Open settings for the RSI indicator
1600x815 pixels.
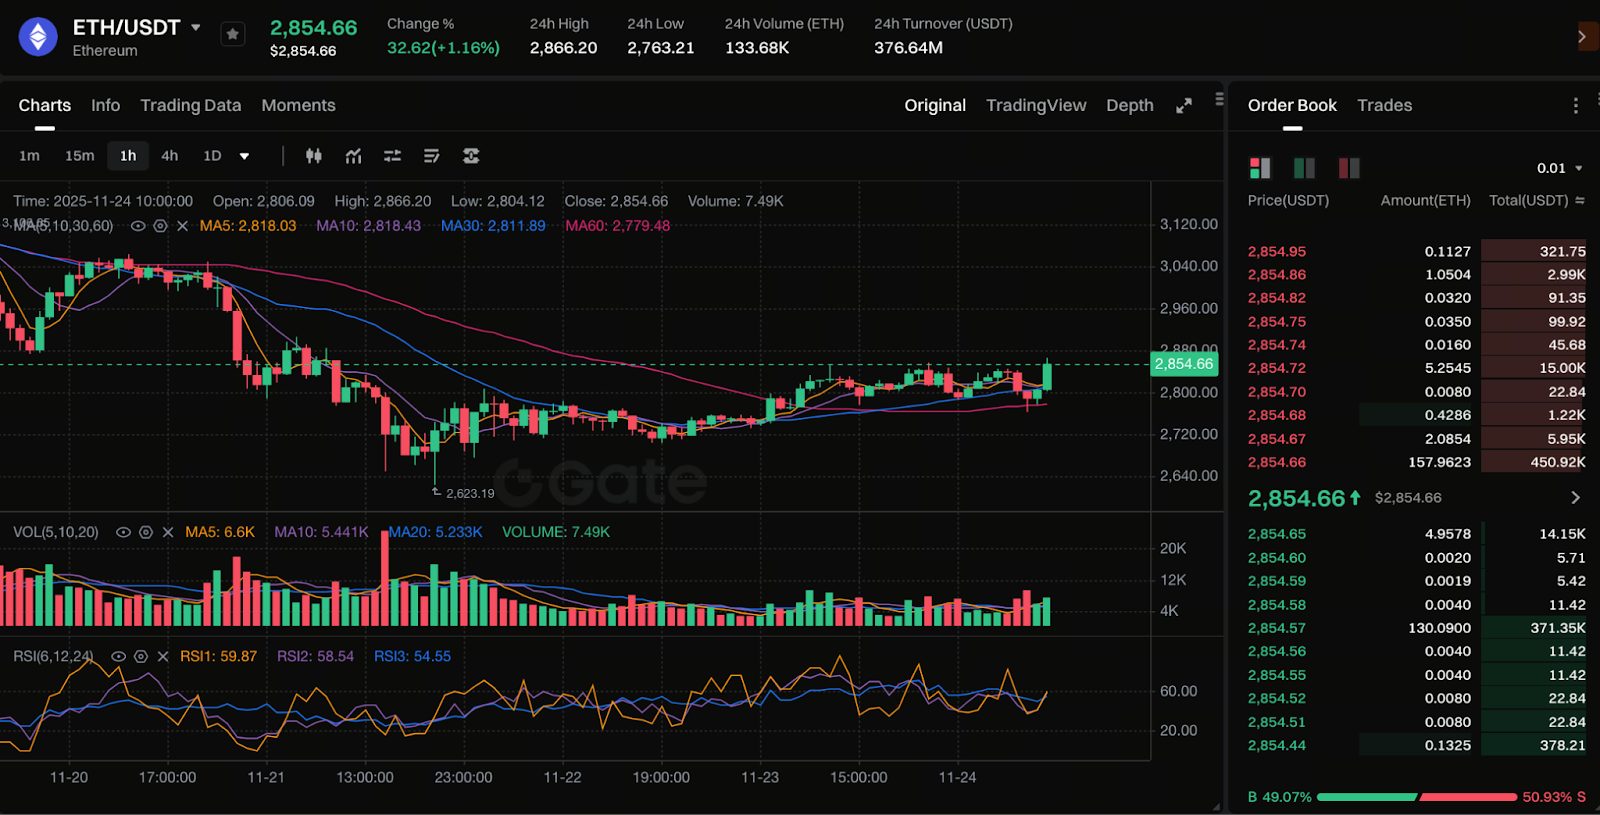141,657
